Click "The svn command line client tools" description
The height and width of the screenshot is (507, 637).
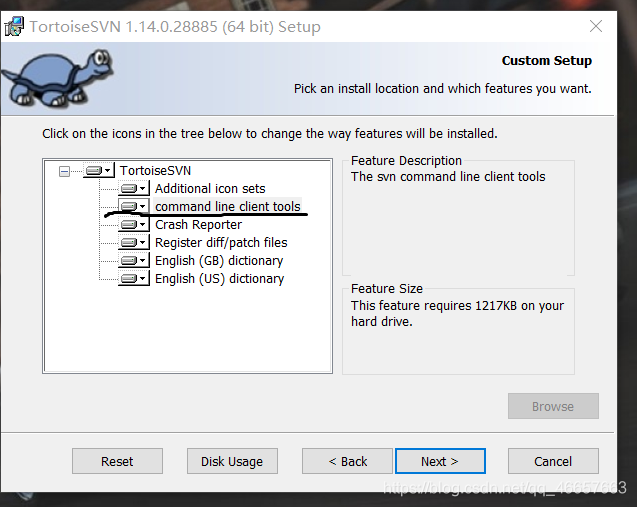[448, 177]
